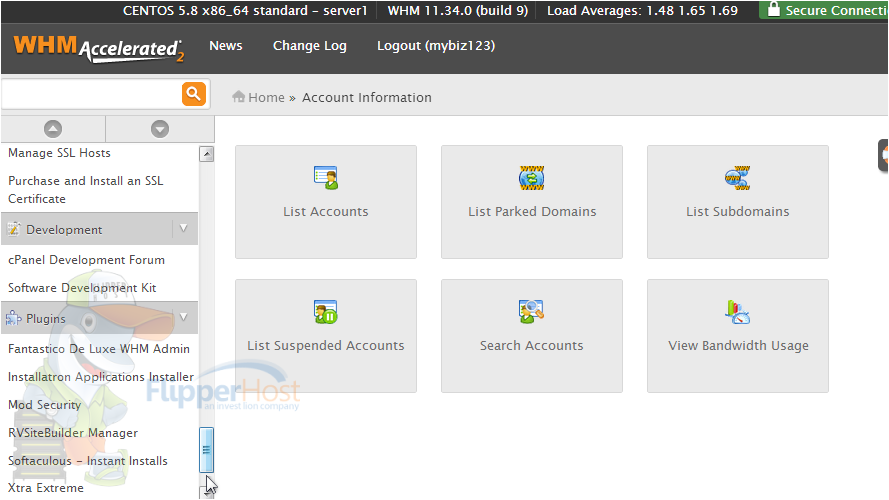This screenshot has height=500, width=889.
Task: Click the sidebar scrollbar down arrow
Action: (207, 493)
